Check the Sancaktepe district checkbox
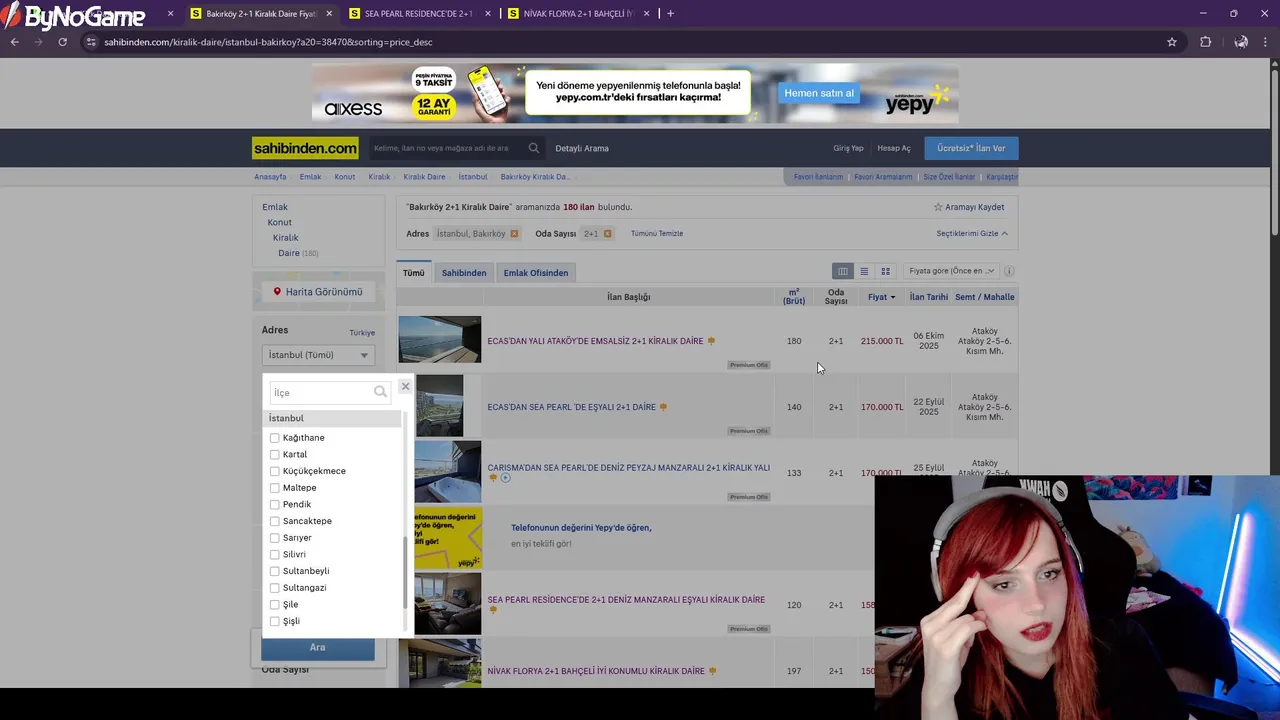 (x=275, y=521)
